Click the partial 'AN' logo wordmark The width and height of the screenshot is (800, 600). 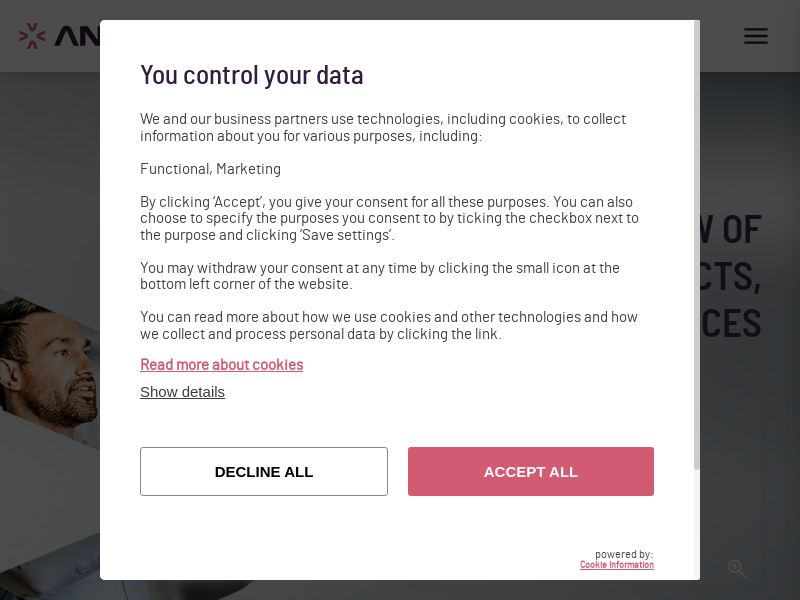tap(76, 37)
